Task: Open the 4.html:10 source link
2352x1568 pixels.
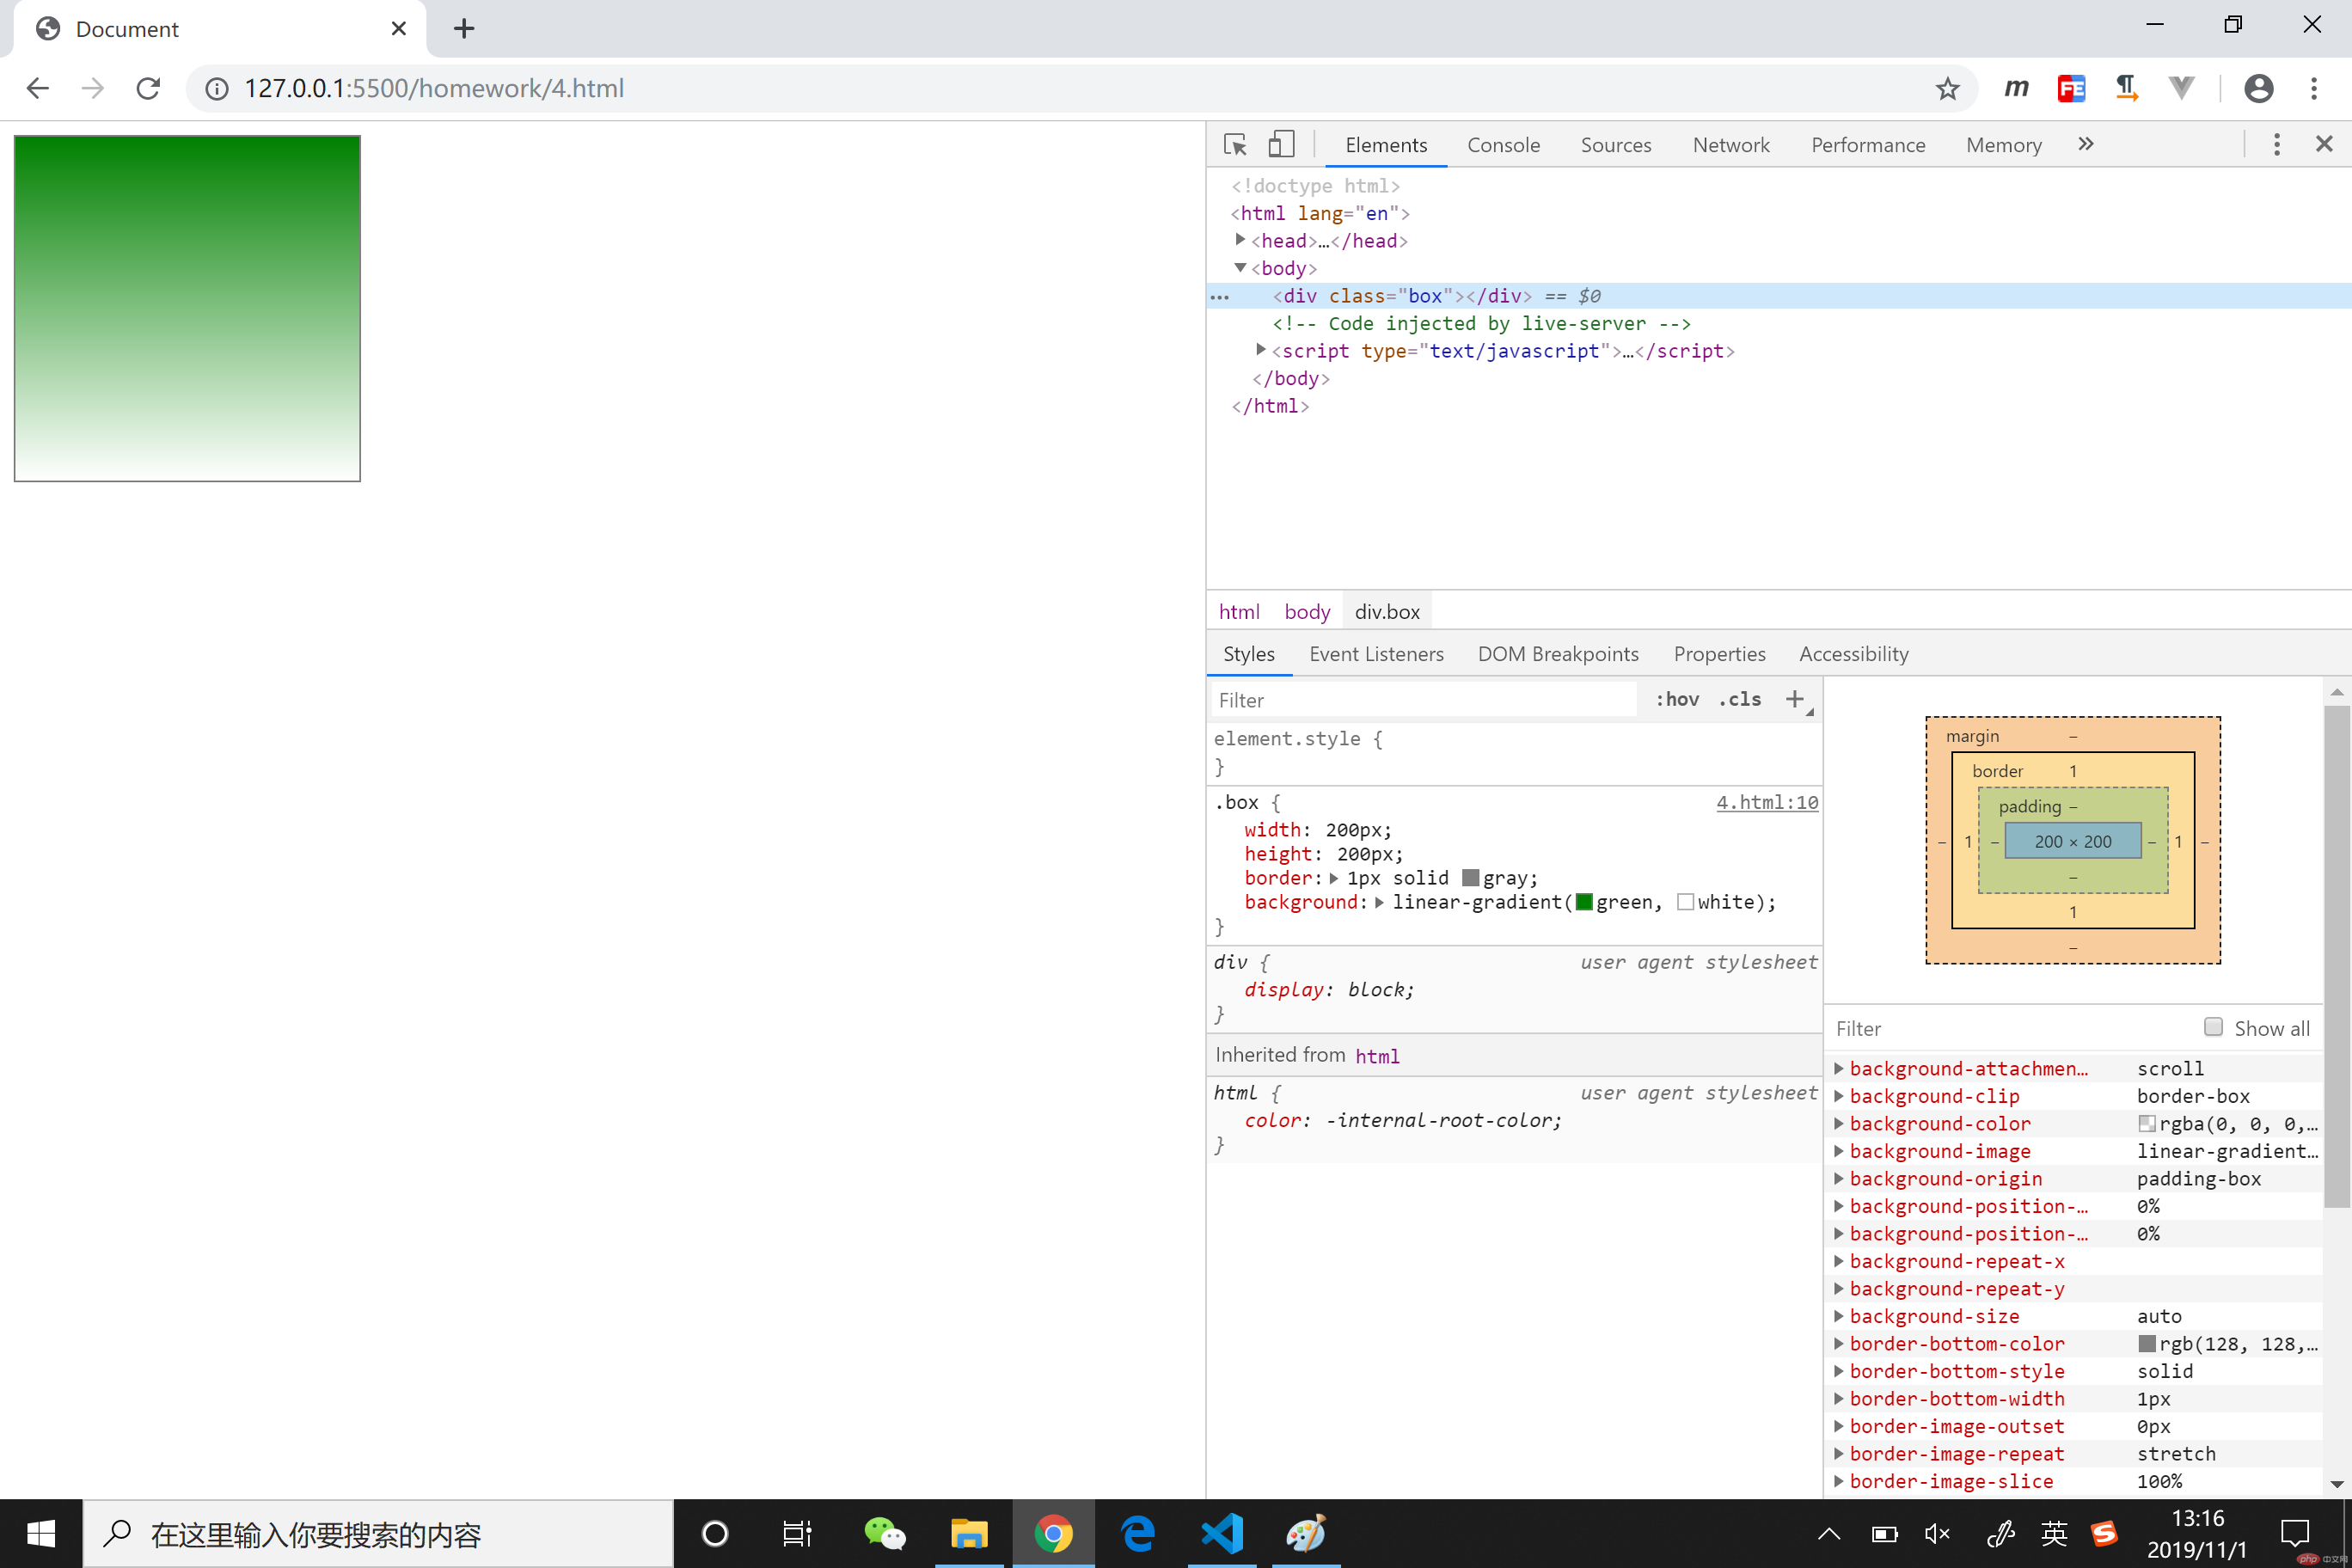Action: (1767, 802)
